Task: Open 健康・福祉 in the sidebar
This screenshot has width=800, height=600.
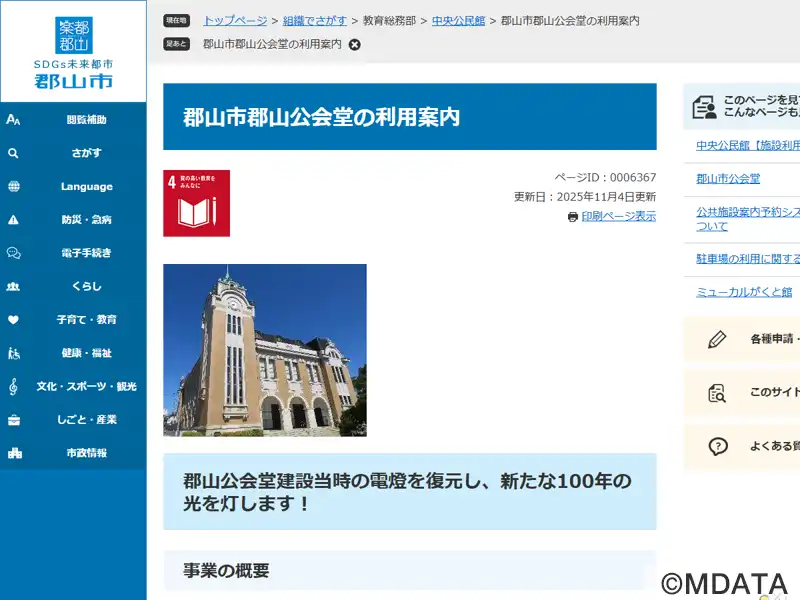Action: tap(73, 353)
